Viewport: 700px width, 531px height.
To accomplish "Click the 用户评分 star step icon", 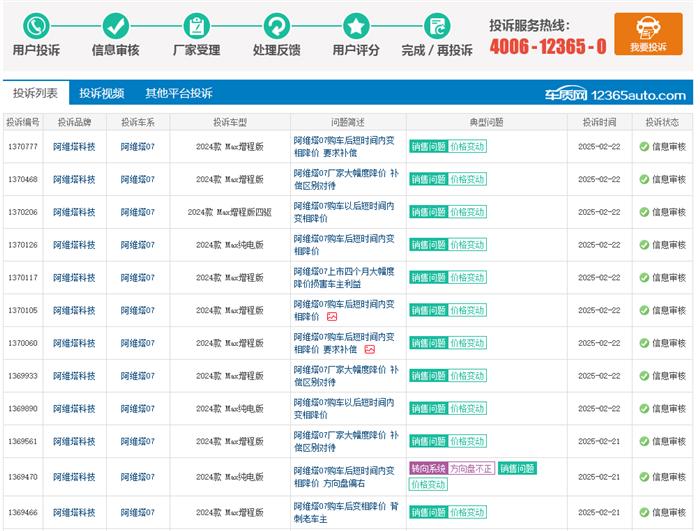I will coord(356,26).
